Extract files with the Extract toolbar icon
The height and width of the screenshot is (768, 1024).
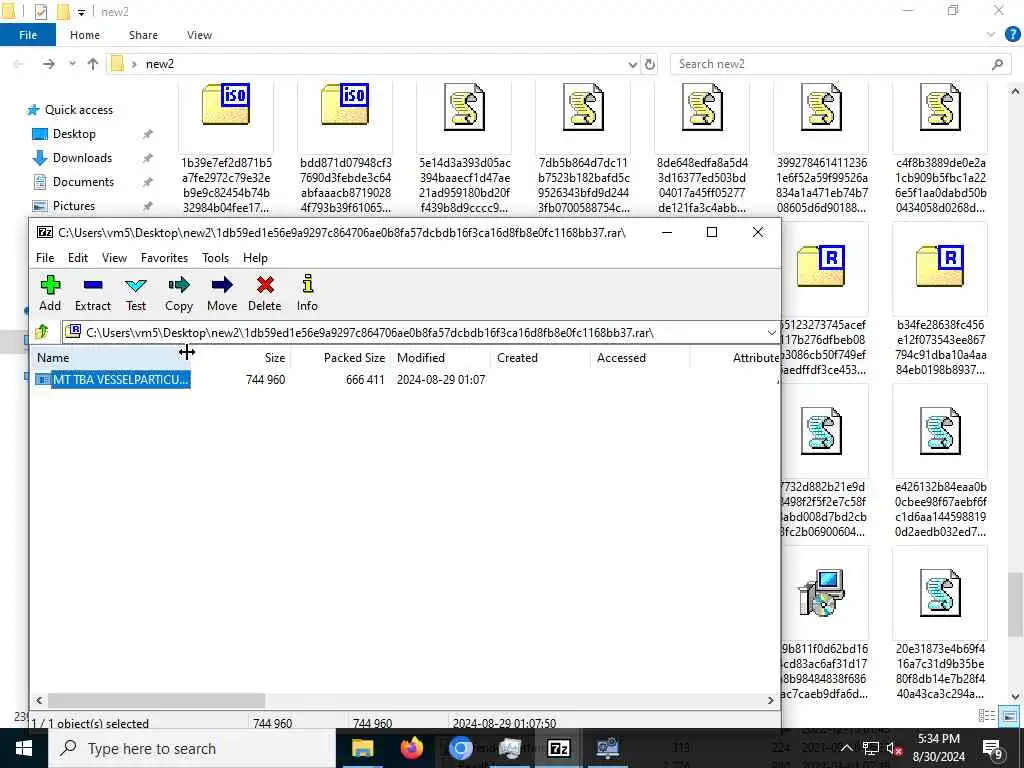[x=93, y=293]
